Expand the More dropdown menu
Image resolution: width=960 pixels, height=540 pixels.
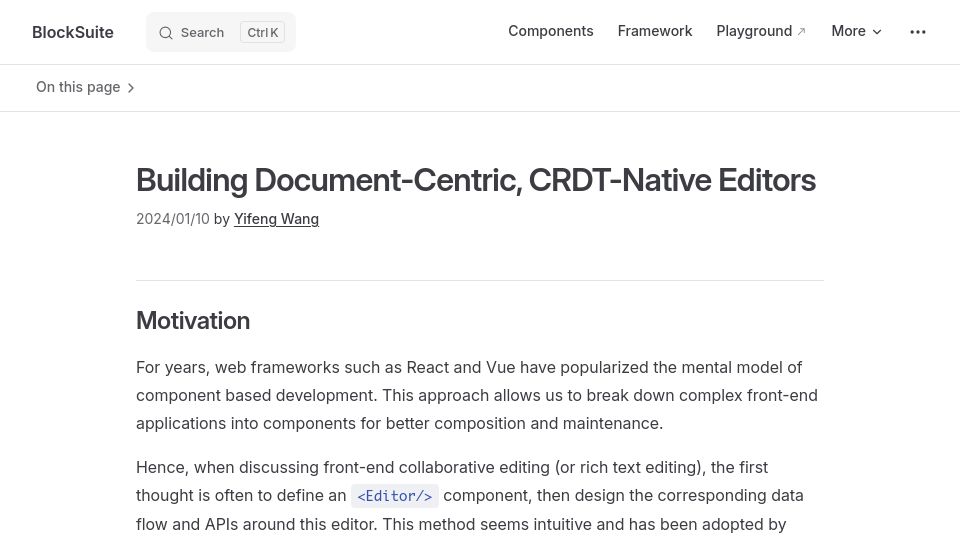(x=856, y=31)
